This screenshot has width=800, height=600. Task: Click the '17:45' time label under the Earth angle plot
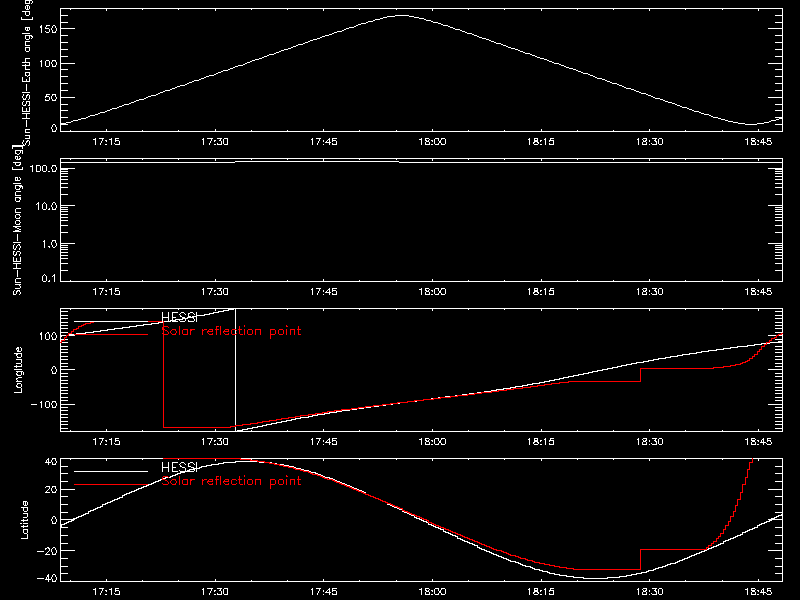pos(323,142)
